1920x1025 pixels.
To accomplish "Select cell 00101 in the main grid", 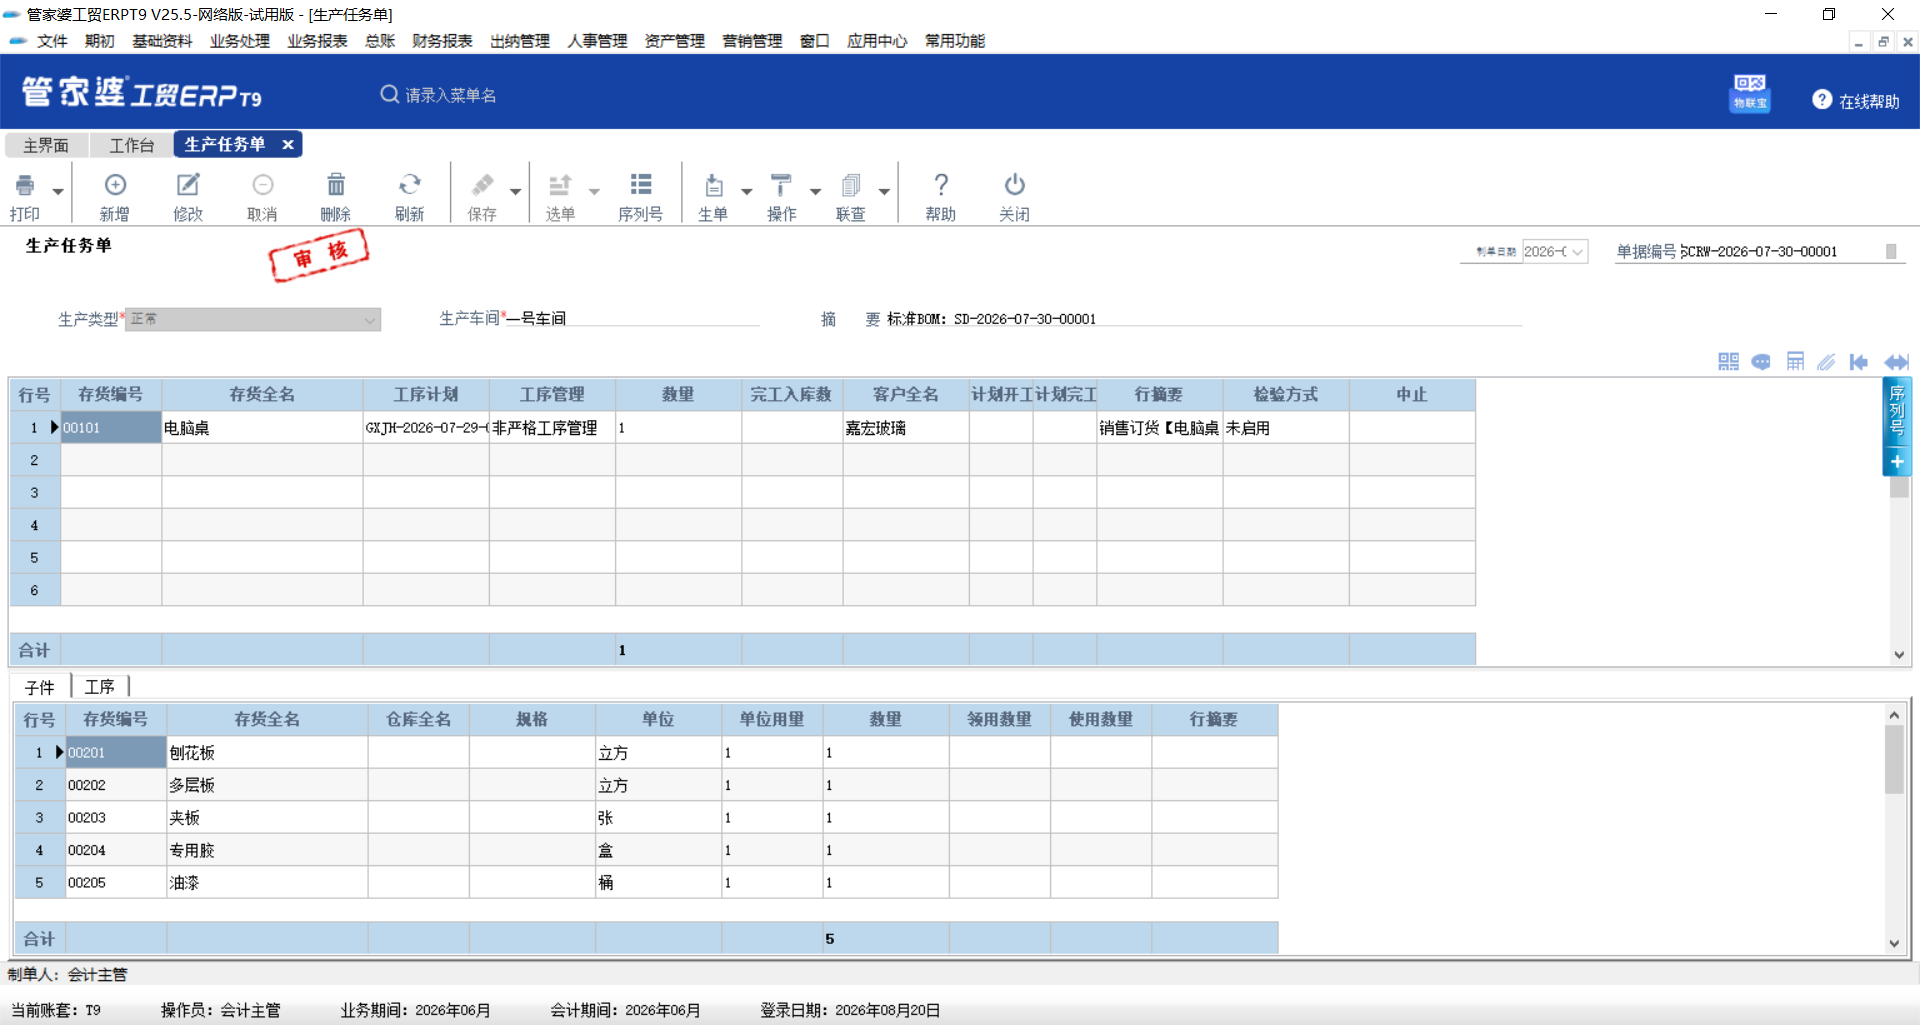I will pos(111,428).
